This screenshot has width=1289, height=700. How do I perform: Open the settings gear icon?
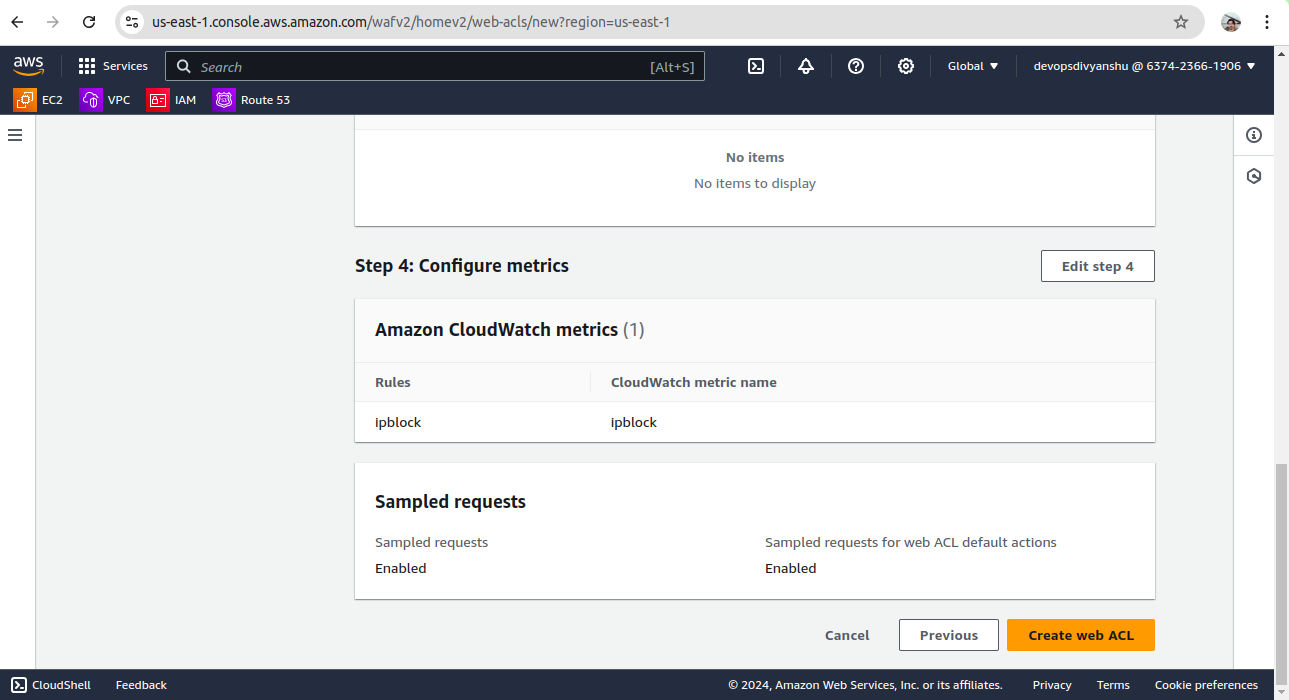tap(906, 66)
